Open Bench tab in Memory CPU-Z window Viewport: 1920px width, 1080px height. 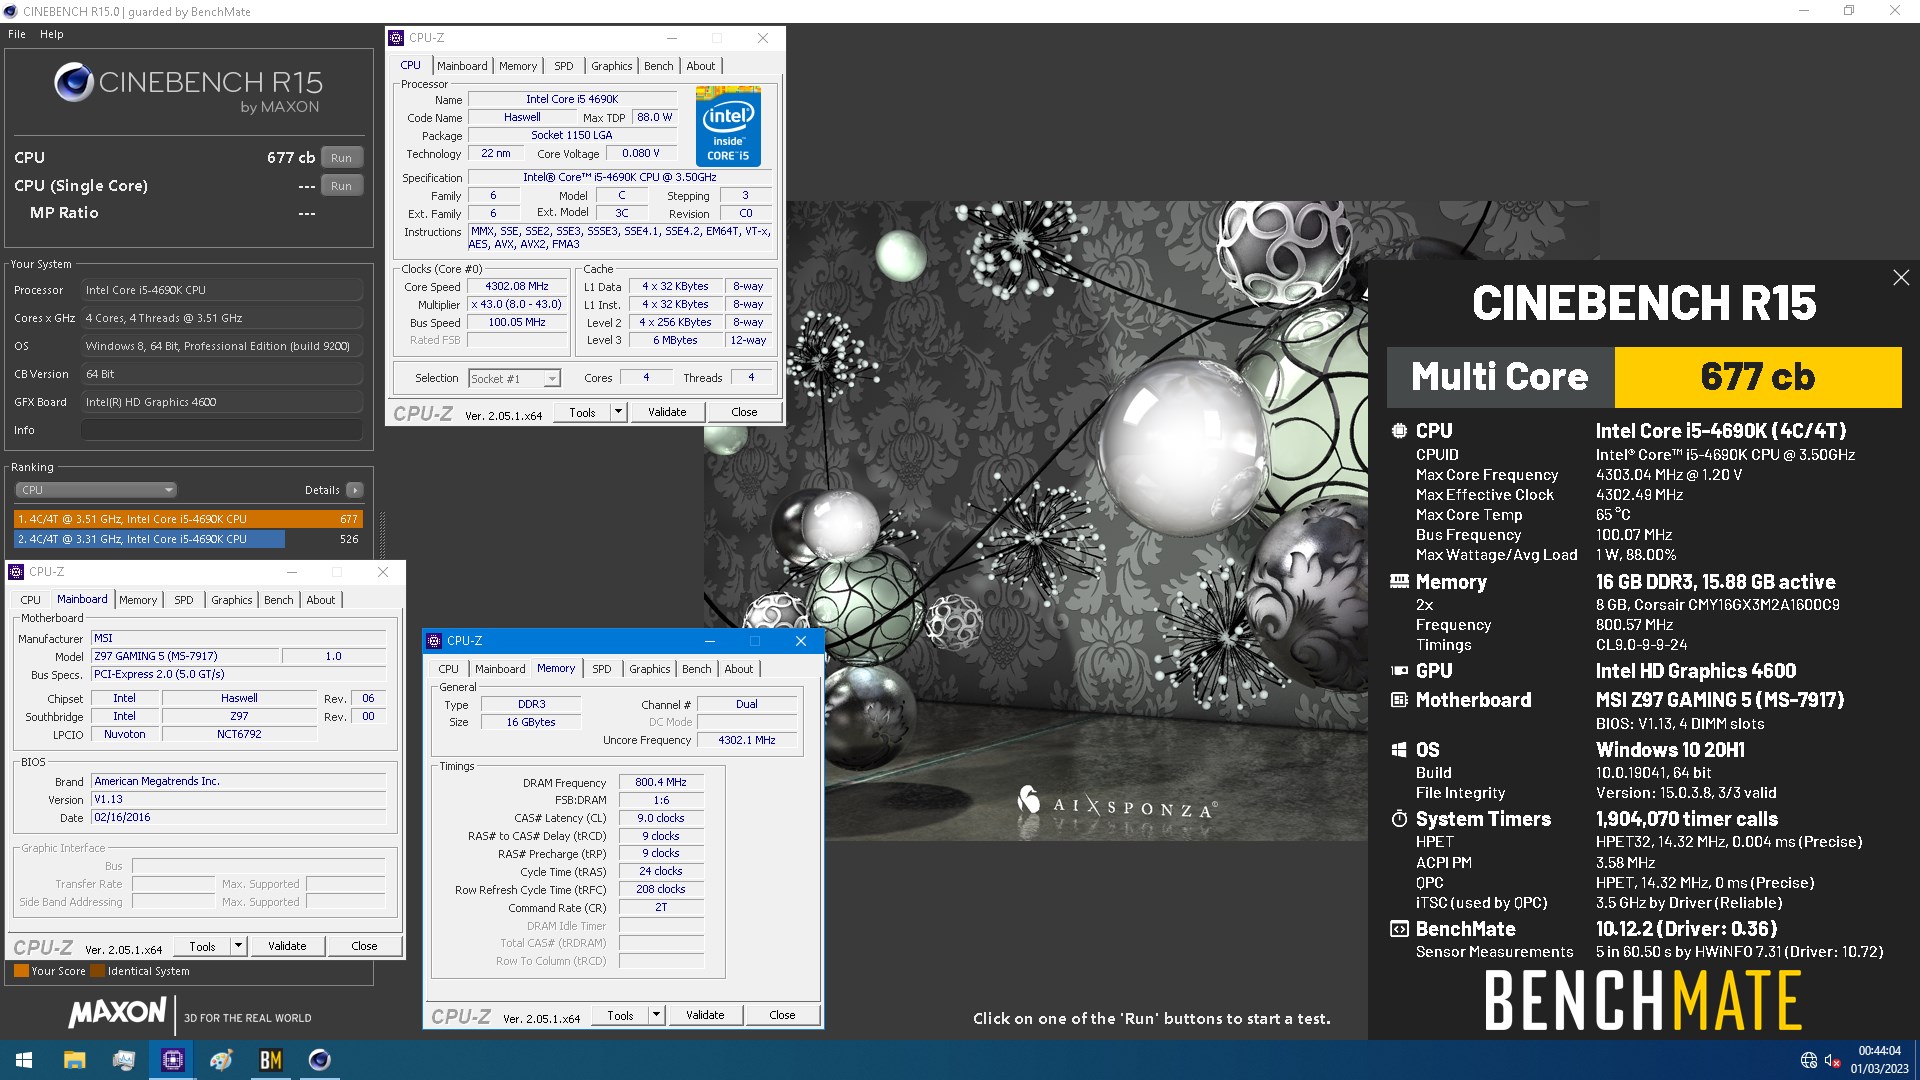tap(696, 669)
